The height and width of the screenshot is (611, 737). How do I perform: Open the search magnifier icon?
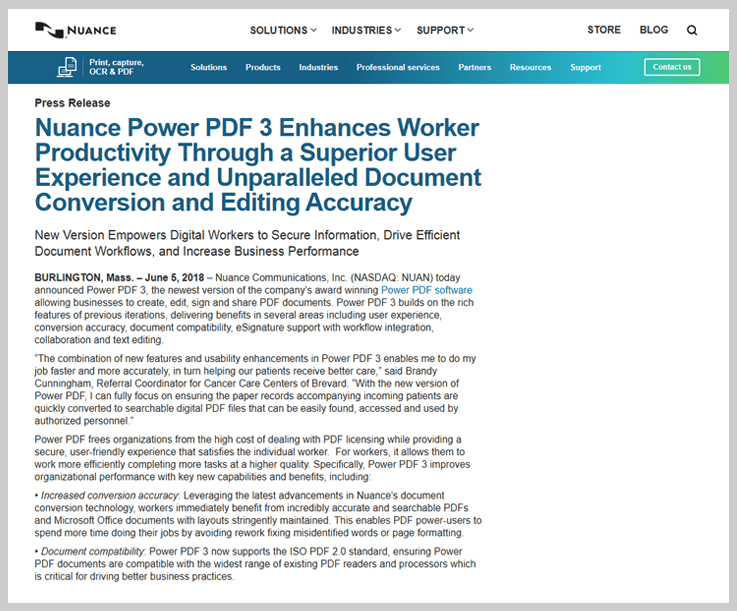[x=691, y=30]
